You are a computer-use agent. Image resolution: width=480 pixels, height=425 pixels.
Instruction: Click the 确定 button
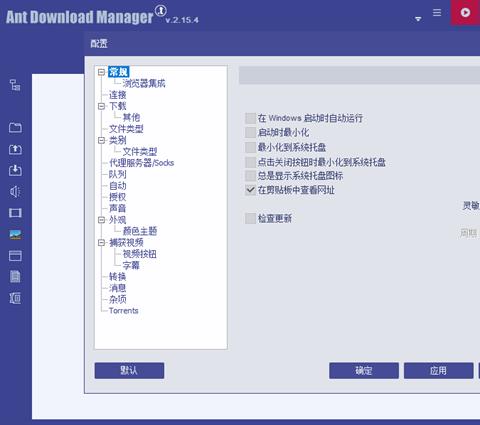[364, 371]
